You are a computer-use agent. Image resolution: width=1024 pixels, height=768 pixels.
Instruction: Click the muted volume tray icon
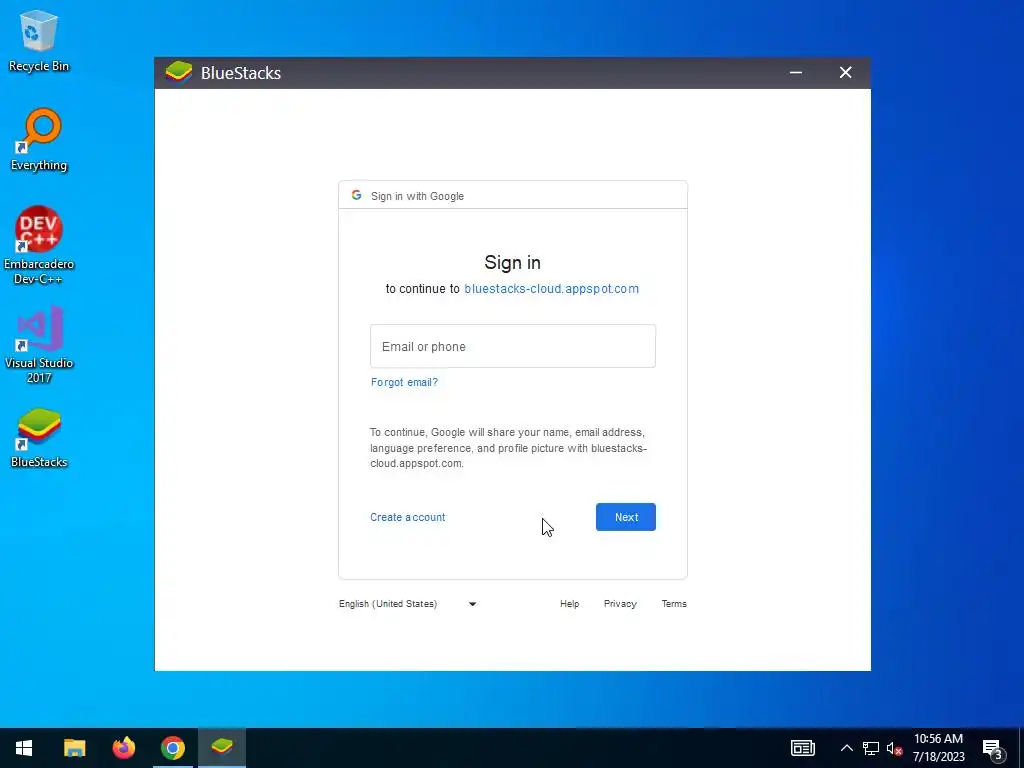click(x=894, y=748)
